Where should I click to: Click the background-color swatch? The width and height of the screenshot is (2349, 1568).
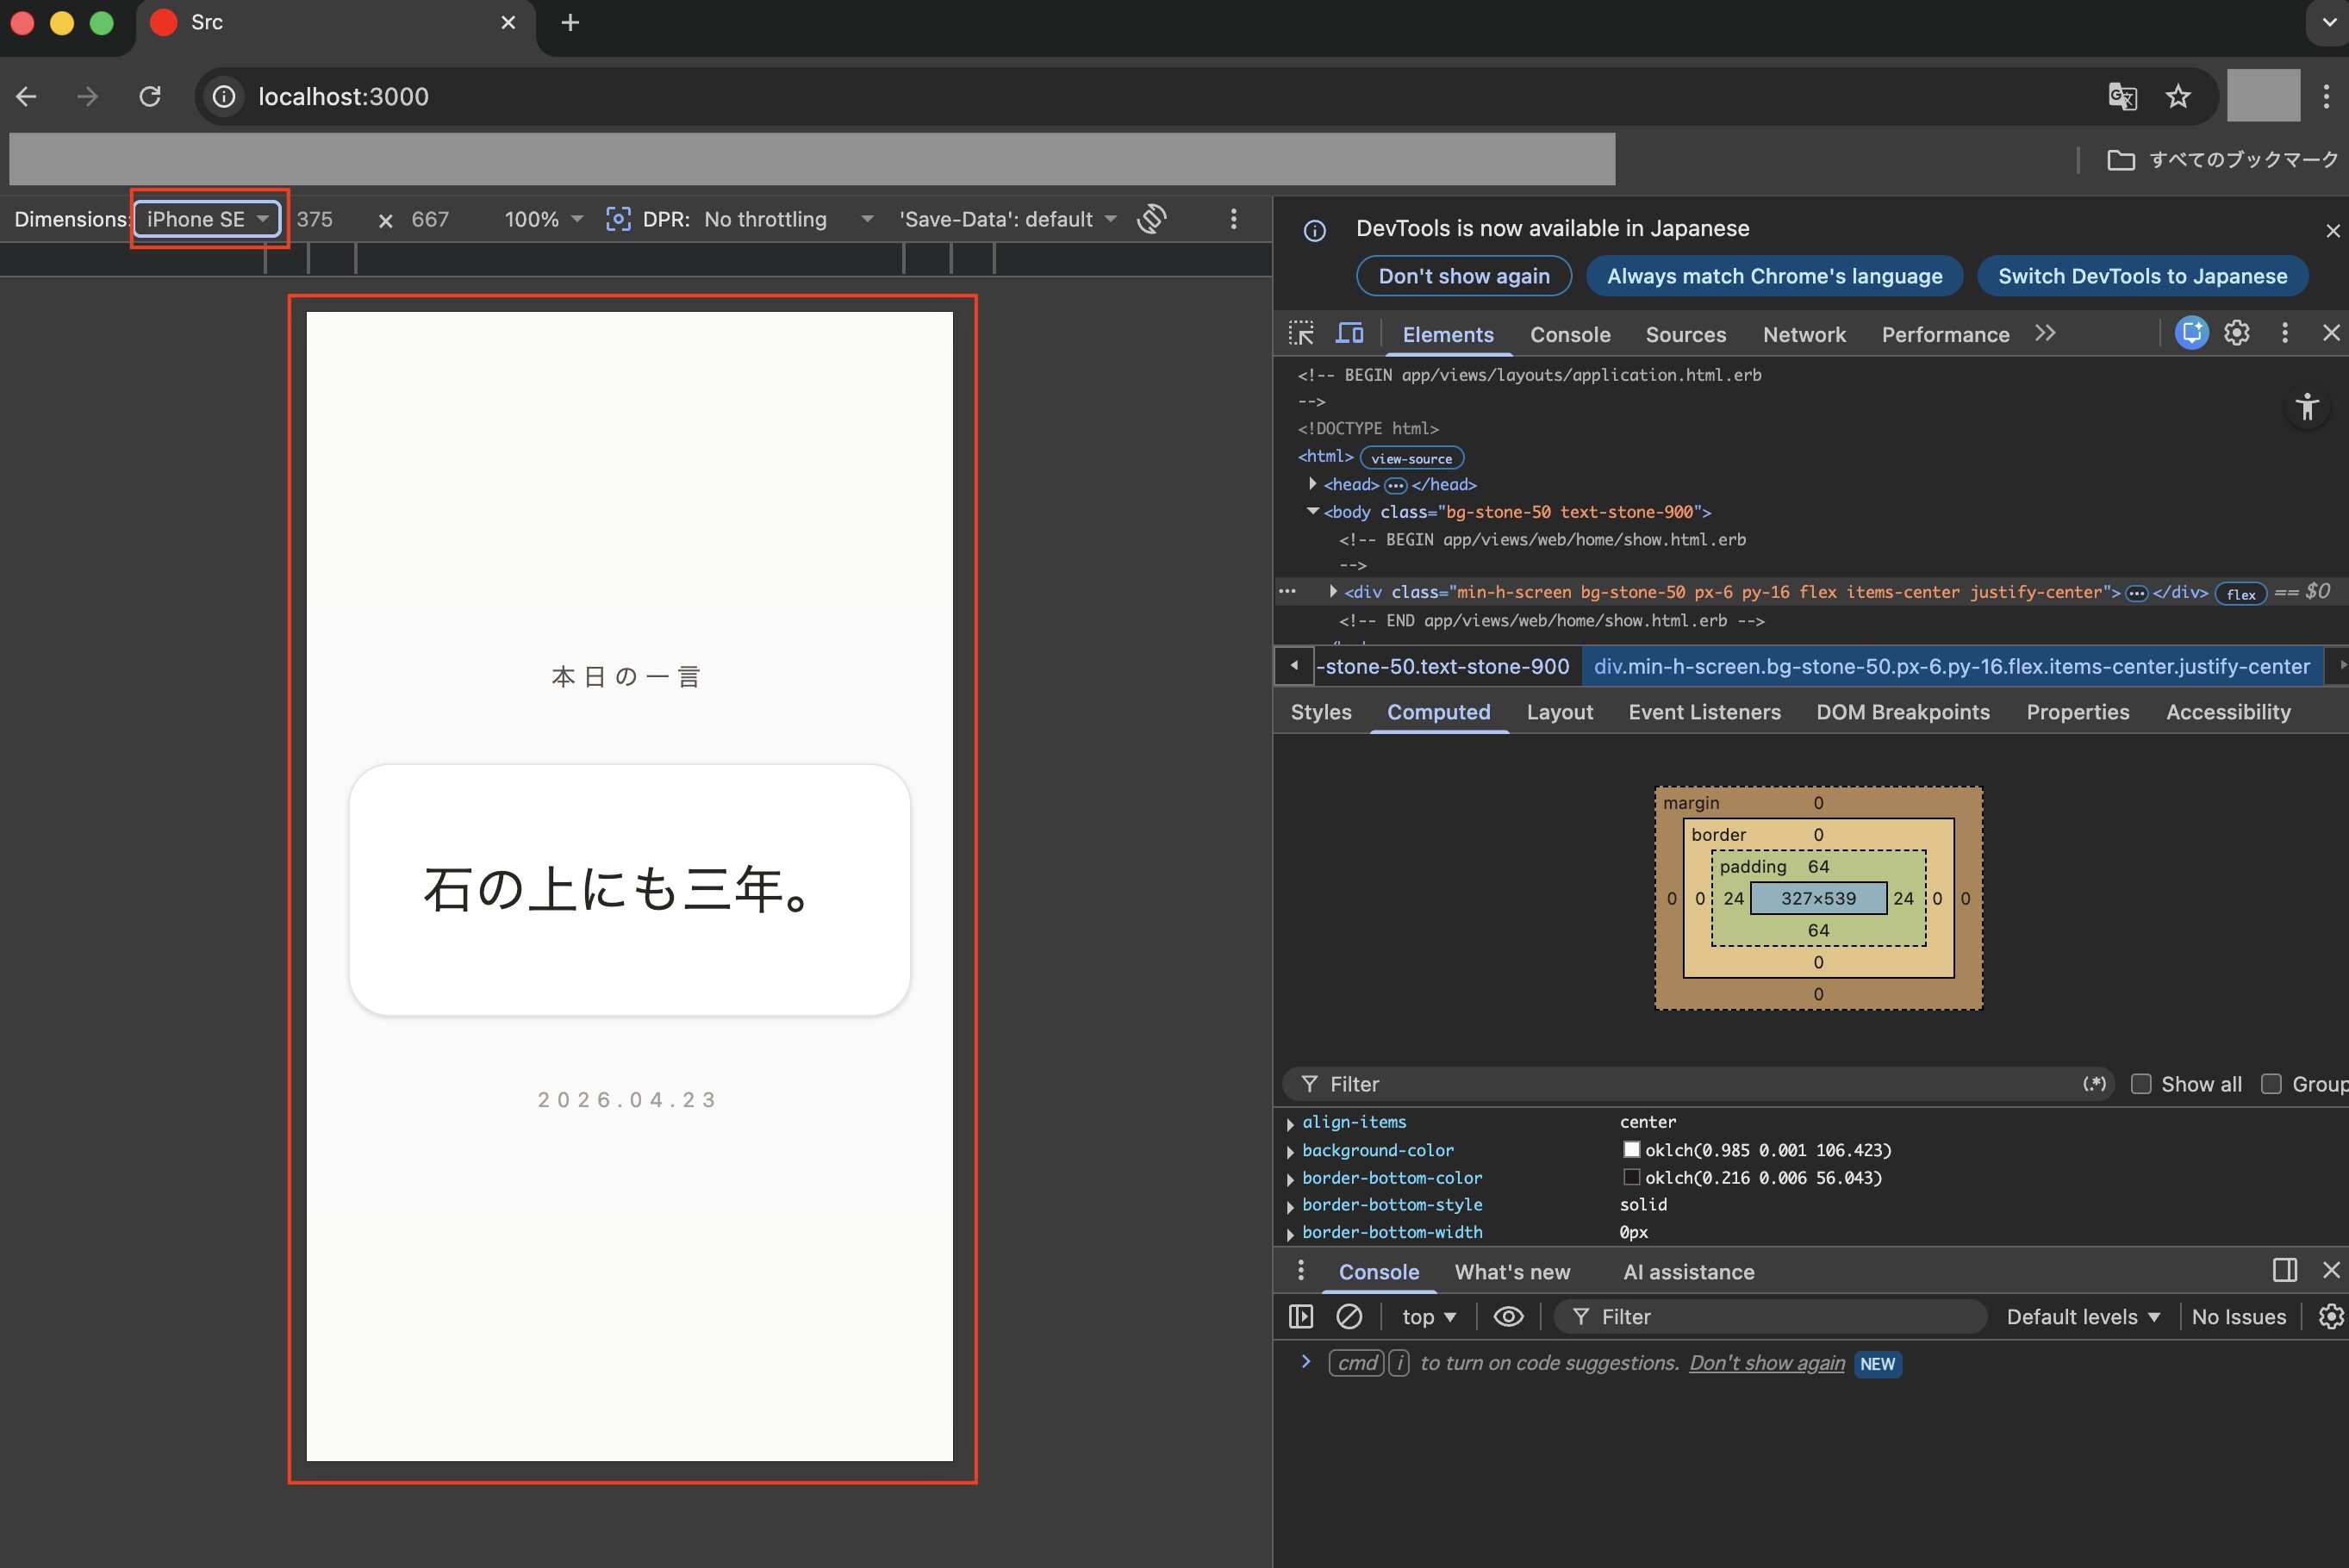click(1631, 1150)
